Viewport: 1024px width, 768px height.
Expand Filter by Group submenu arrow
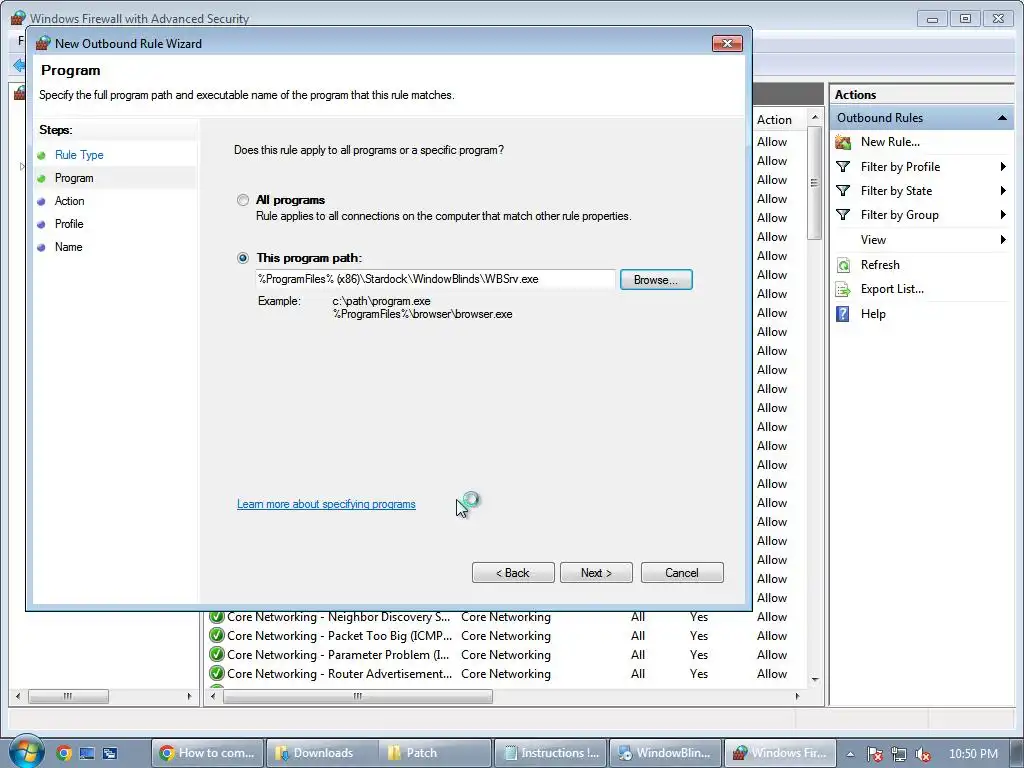tap(1003, 214)
